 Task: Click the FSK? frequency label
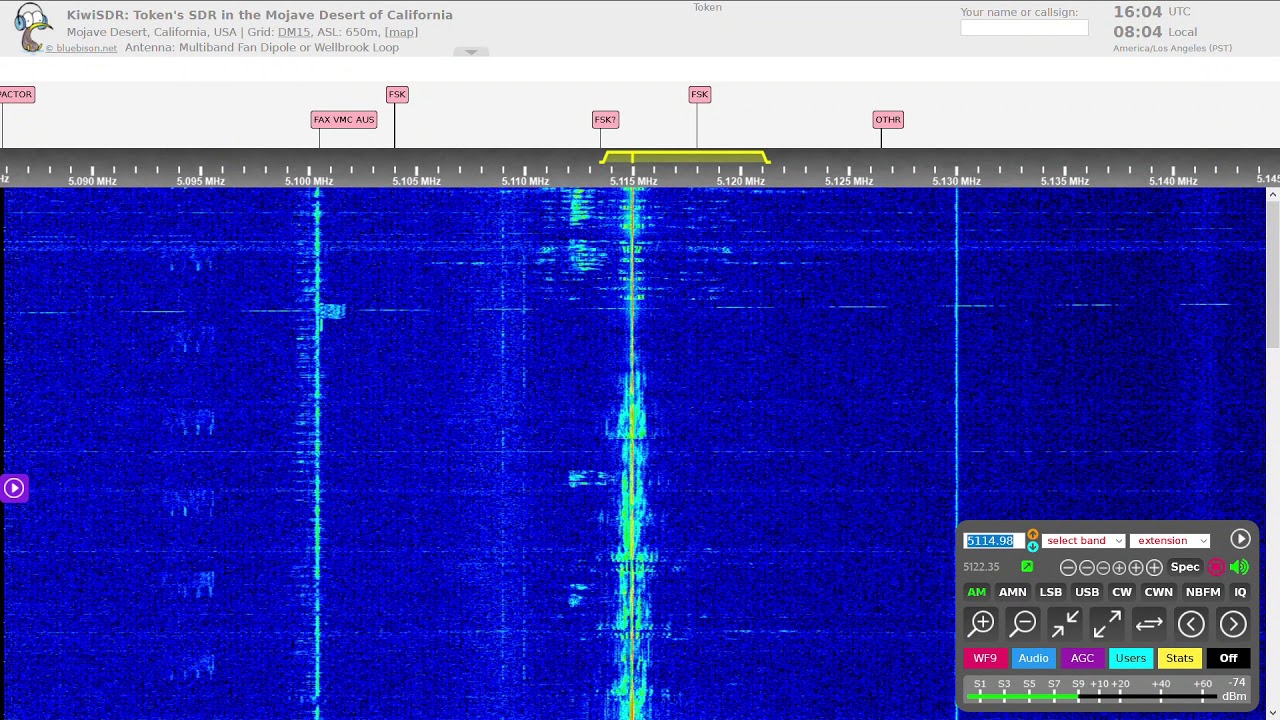click(x=605, y=120)
